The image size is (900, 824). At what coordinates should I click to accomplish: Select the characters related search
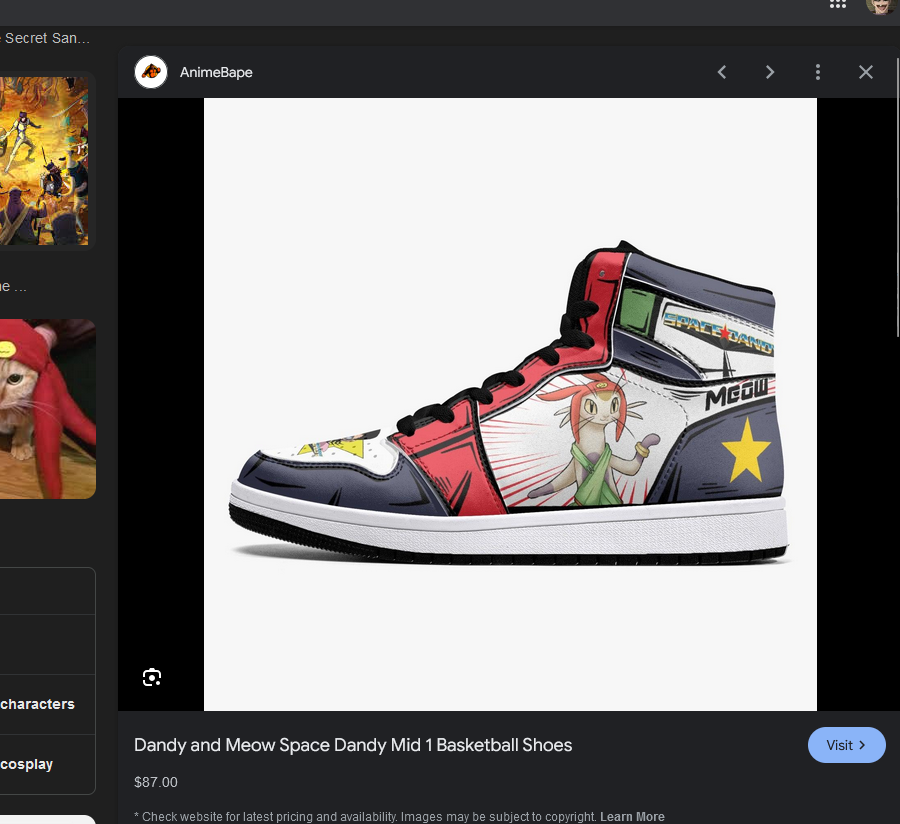(47, 704)
